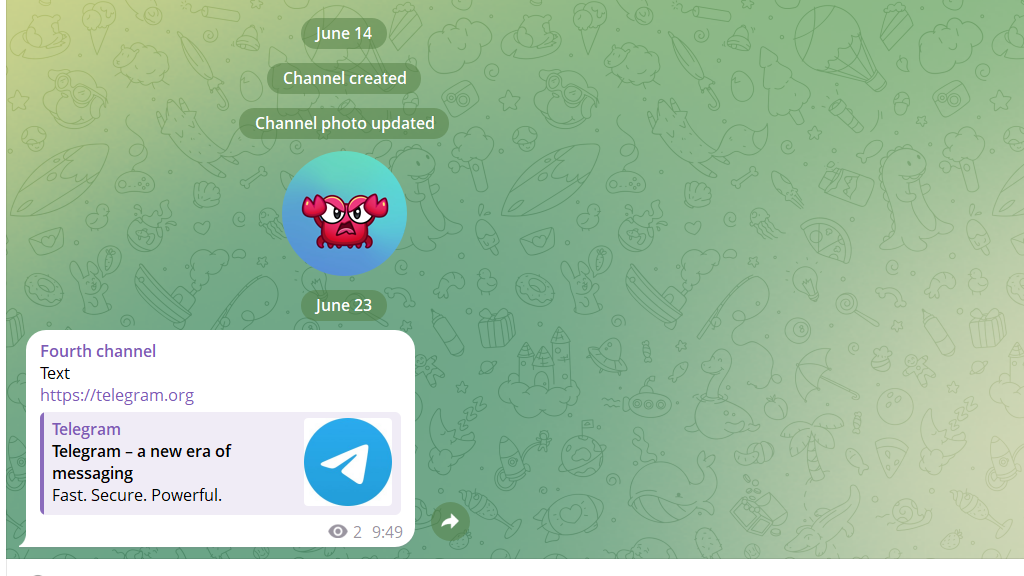Click the eye views icon
This screenshot has height=576, width=1024.
pyautogui.click(x=338, y=532)
